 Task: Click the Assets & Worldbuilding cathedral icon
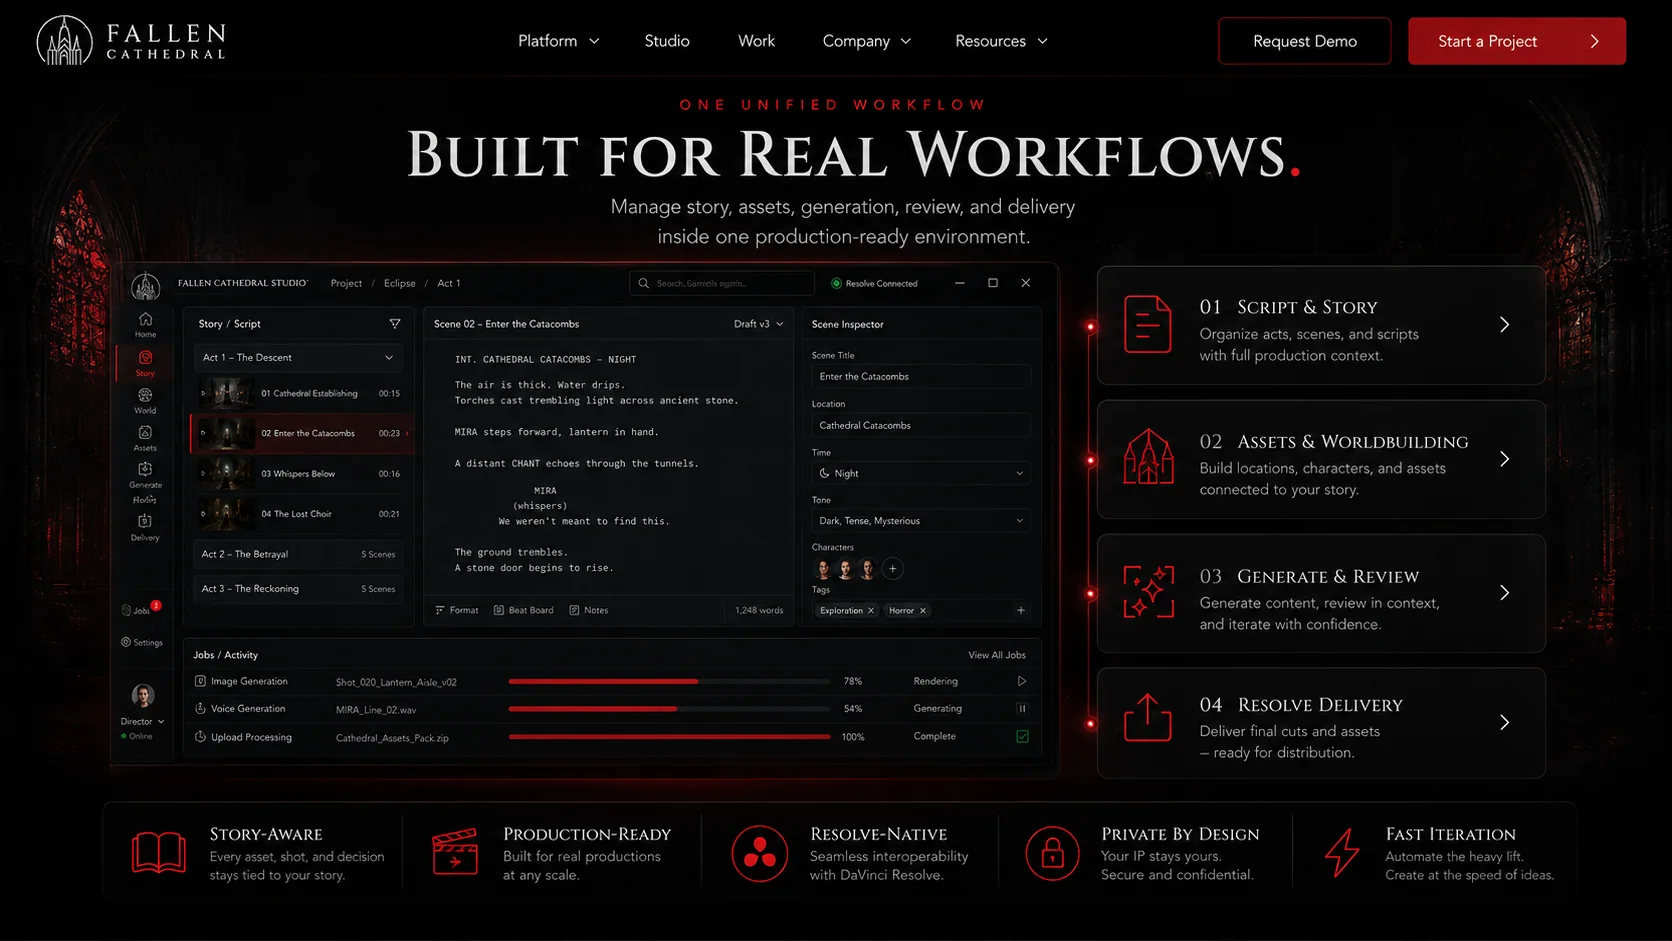1148,457
